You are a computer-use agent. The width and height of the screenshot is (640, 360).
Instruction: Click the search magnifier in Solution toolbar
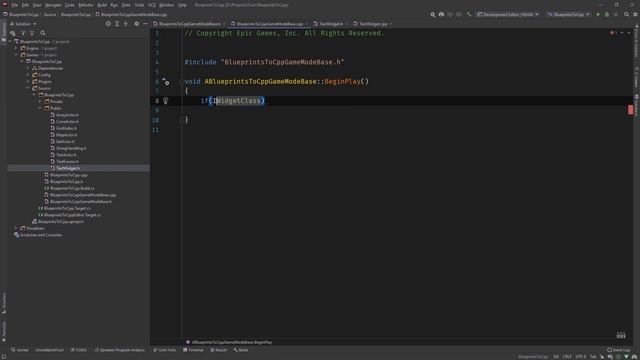click(43, 33)
